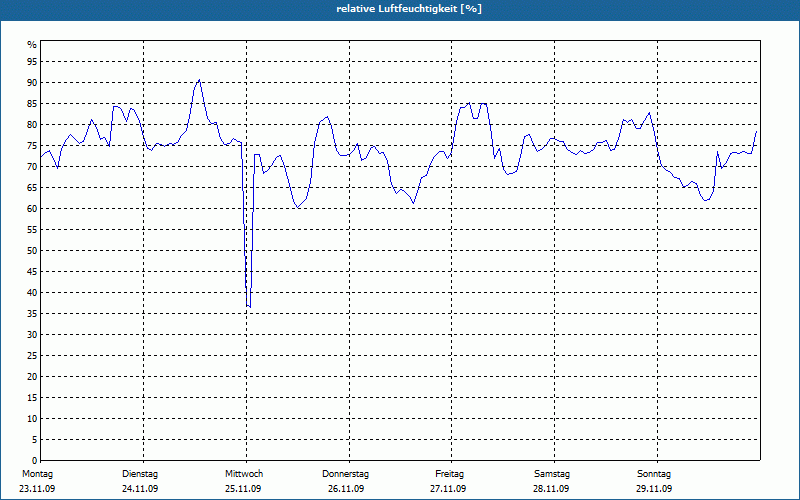Click the '35' y-axis value
The height and width of the screenshot is (500, 800).
[x=32, y=314]
